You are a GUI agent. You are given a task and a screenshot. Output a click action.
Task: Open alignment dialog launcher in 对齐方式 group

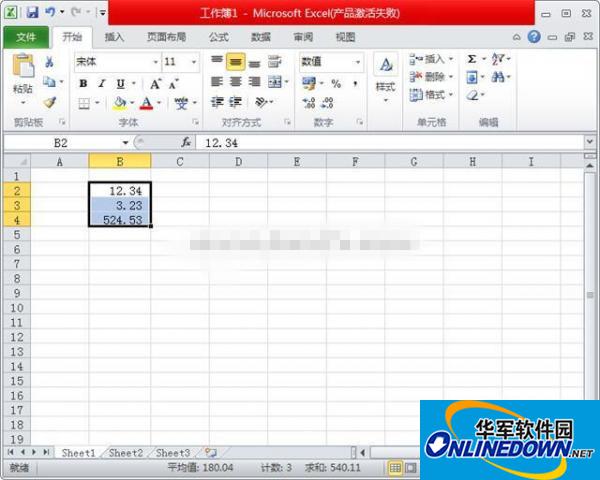[287, 122]
